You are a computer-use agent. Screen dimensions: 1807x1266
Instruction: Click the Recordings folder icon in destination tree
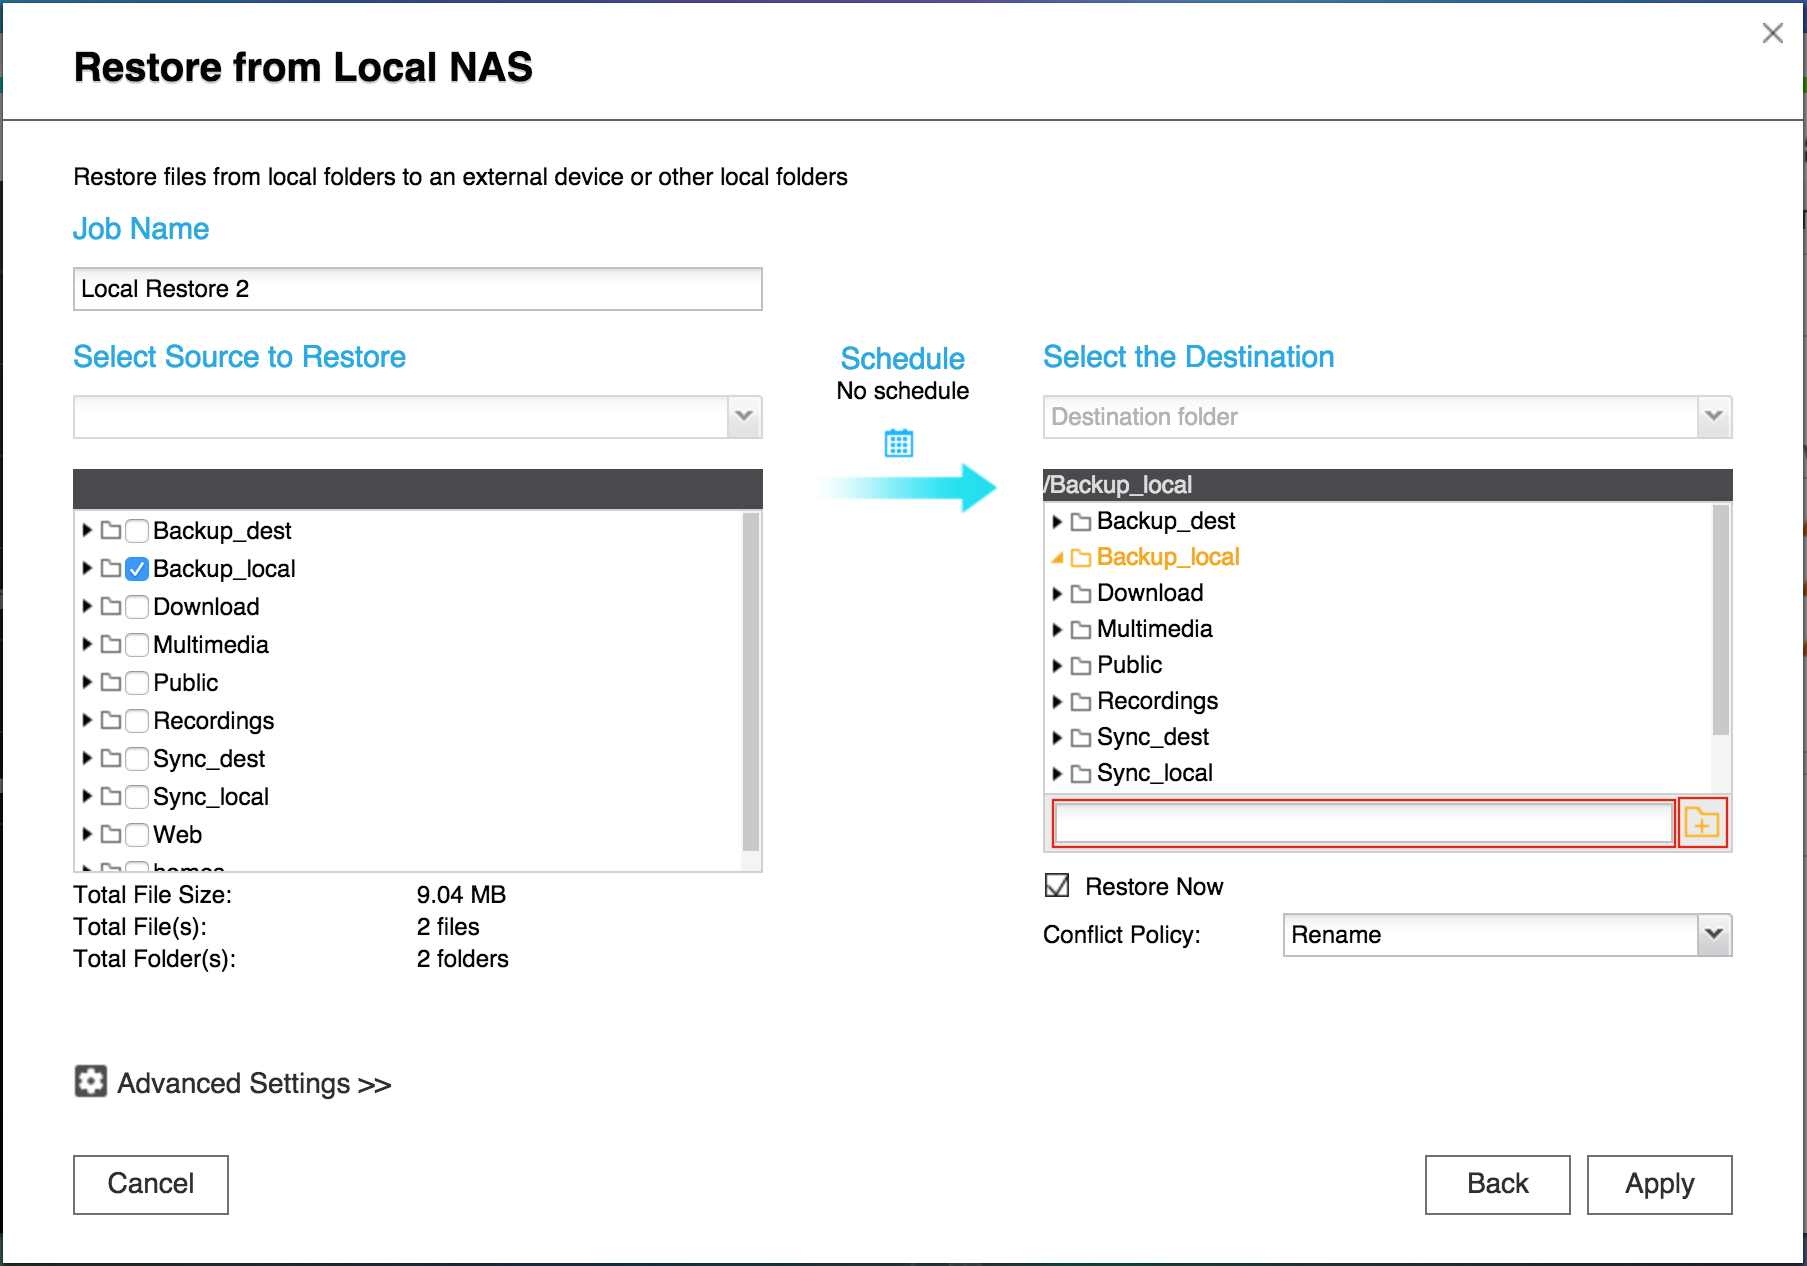(x=1081, y=701)
